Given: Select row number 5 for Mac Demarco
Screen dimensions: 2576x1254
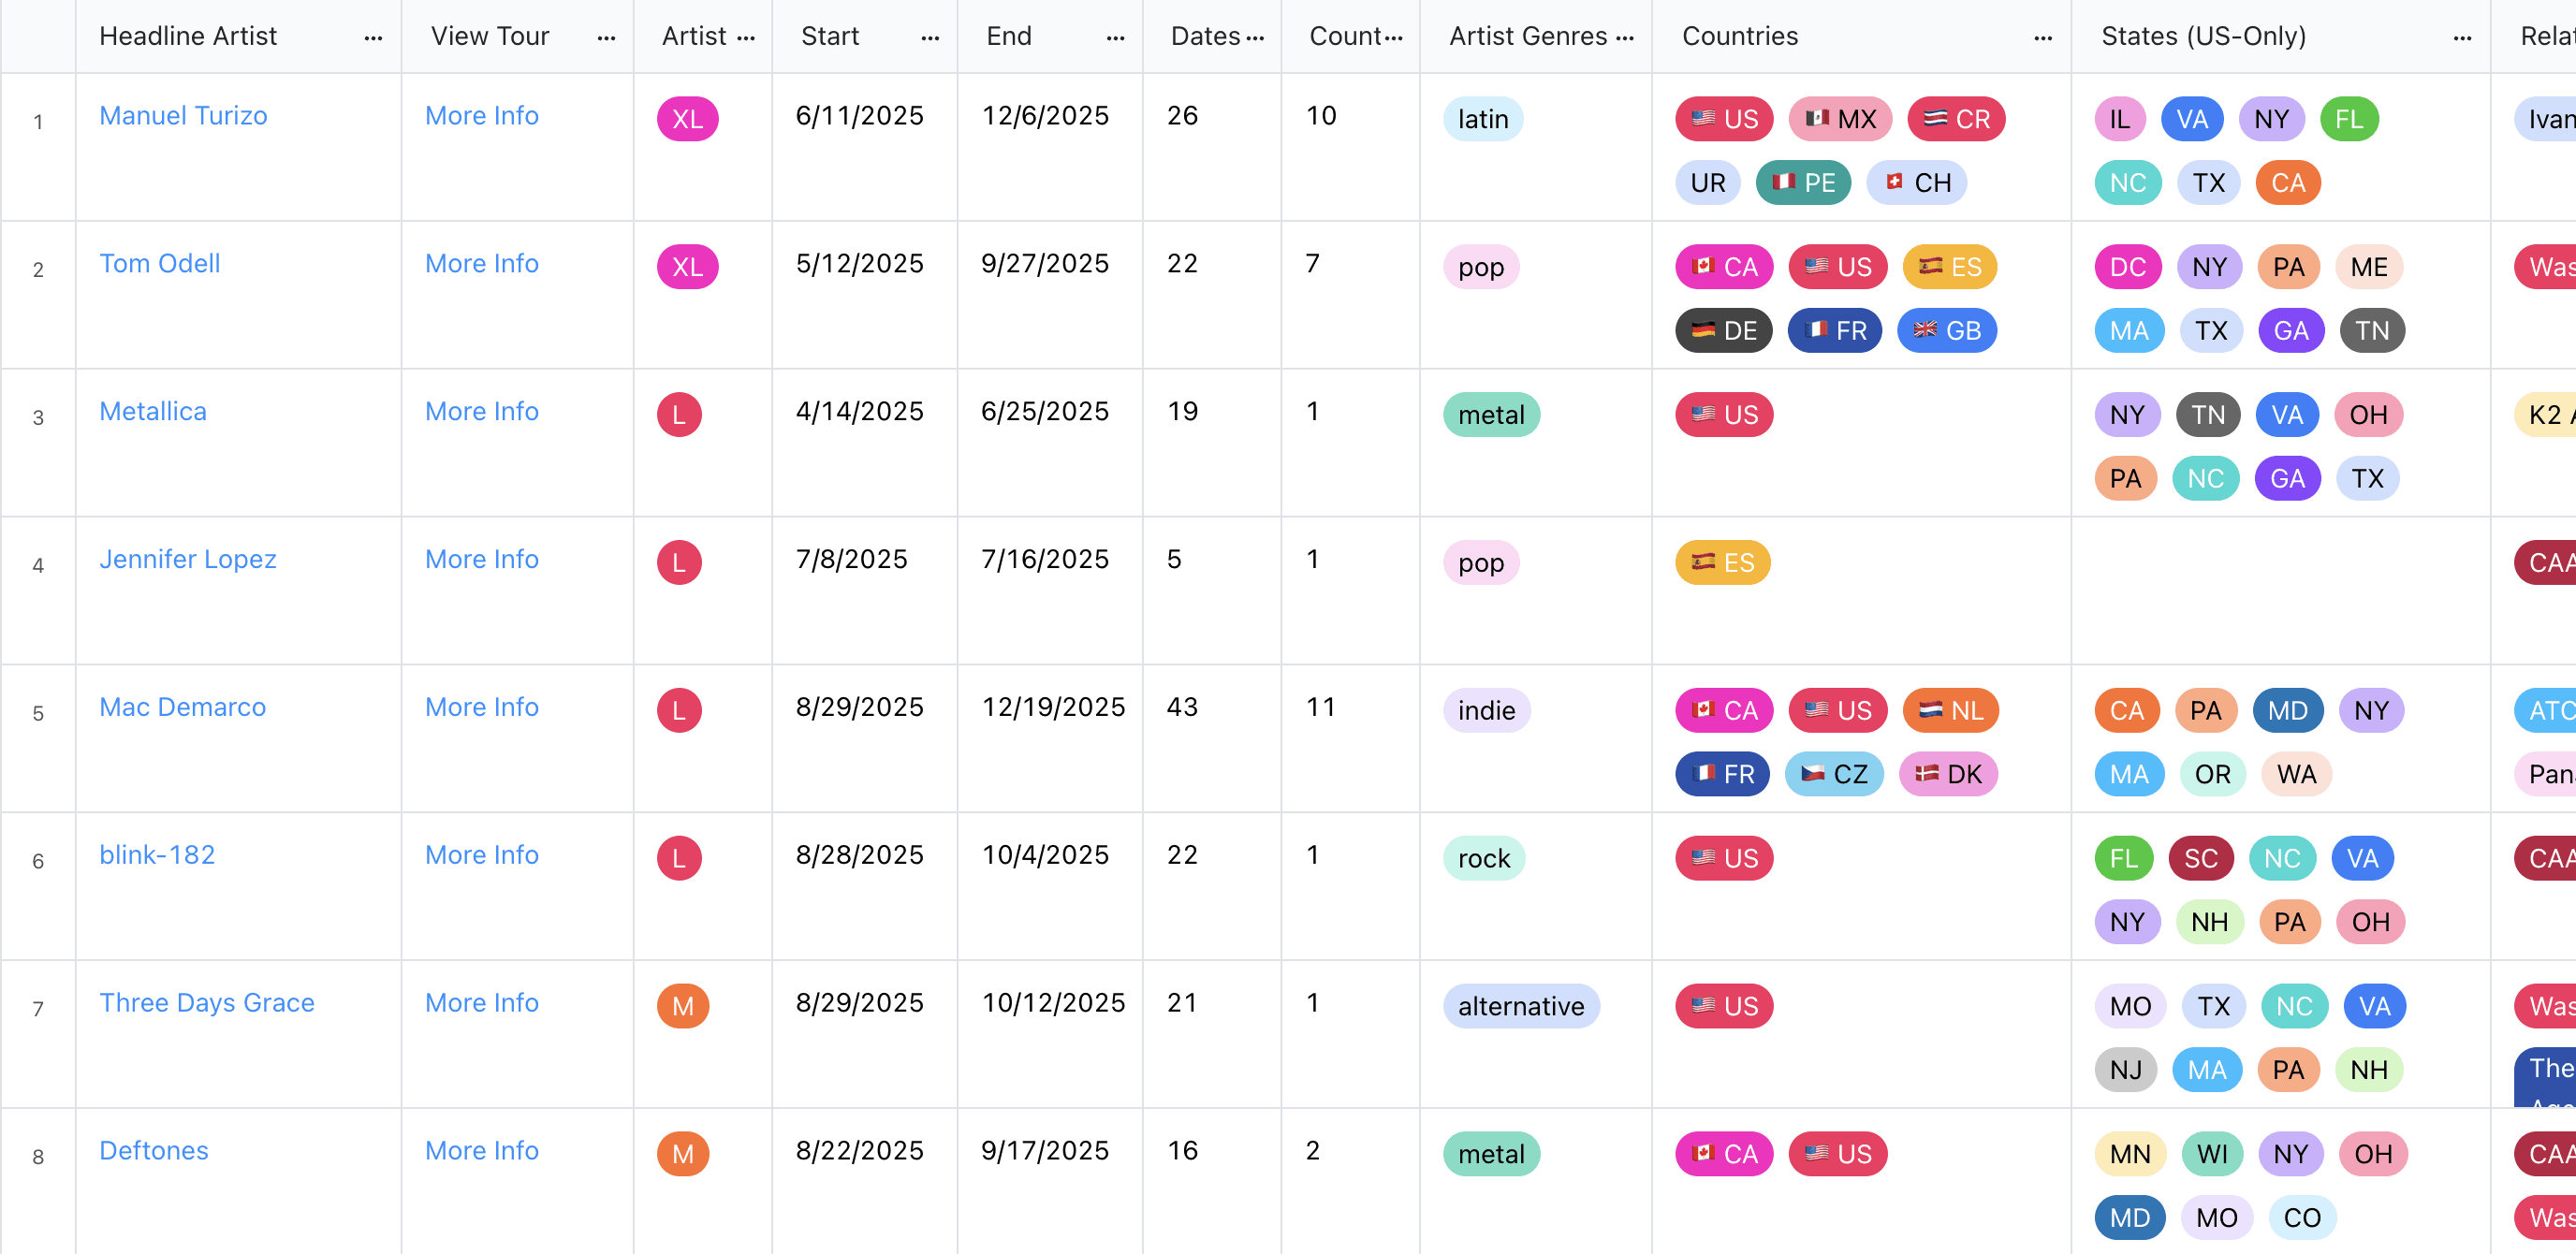Looking at the screenshot, I should (x=38, y=713).
